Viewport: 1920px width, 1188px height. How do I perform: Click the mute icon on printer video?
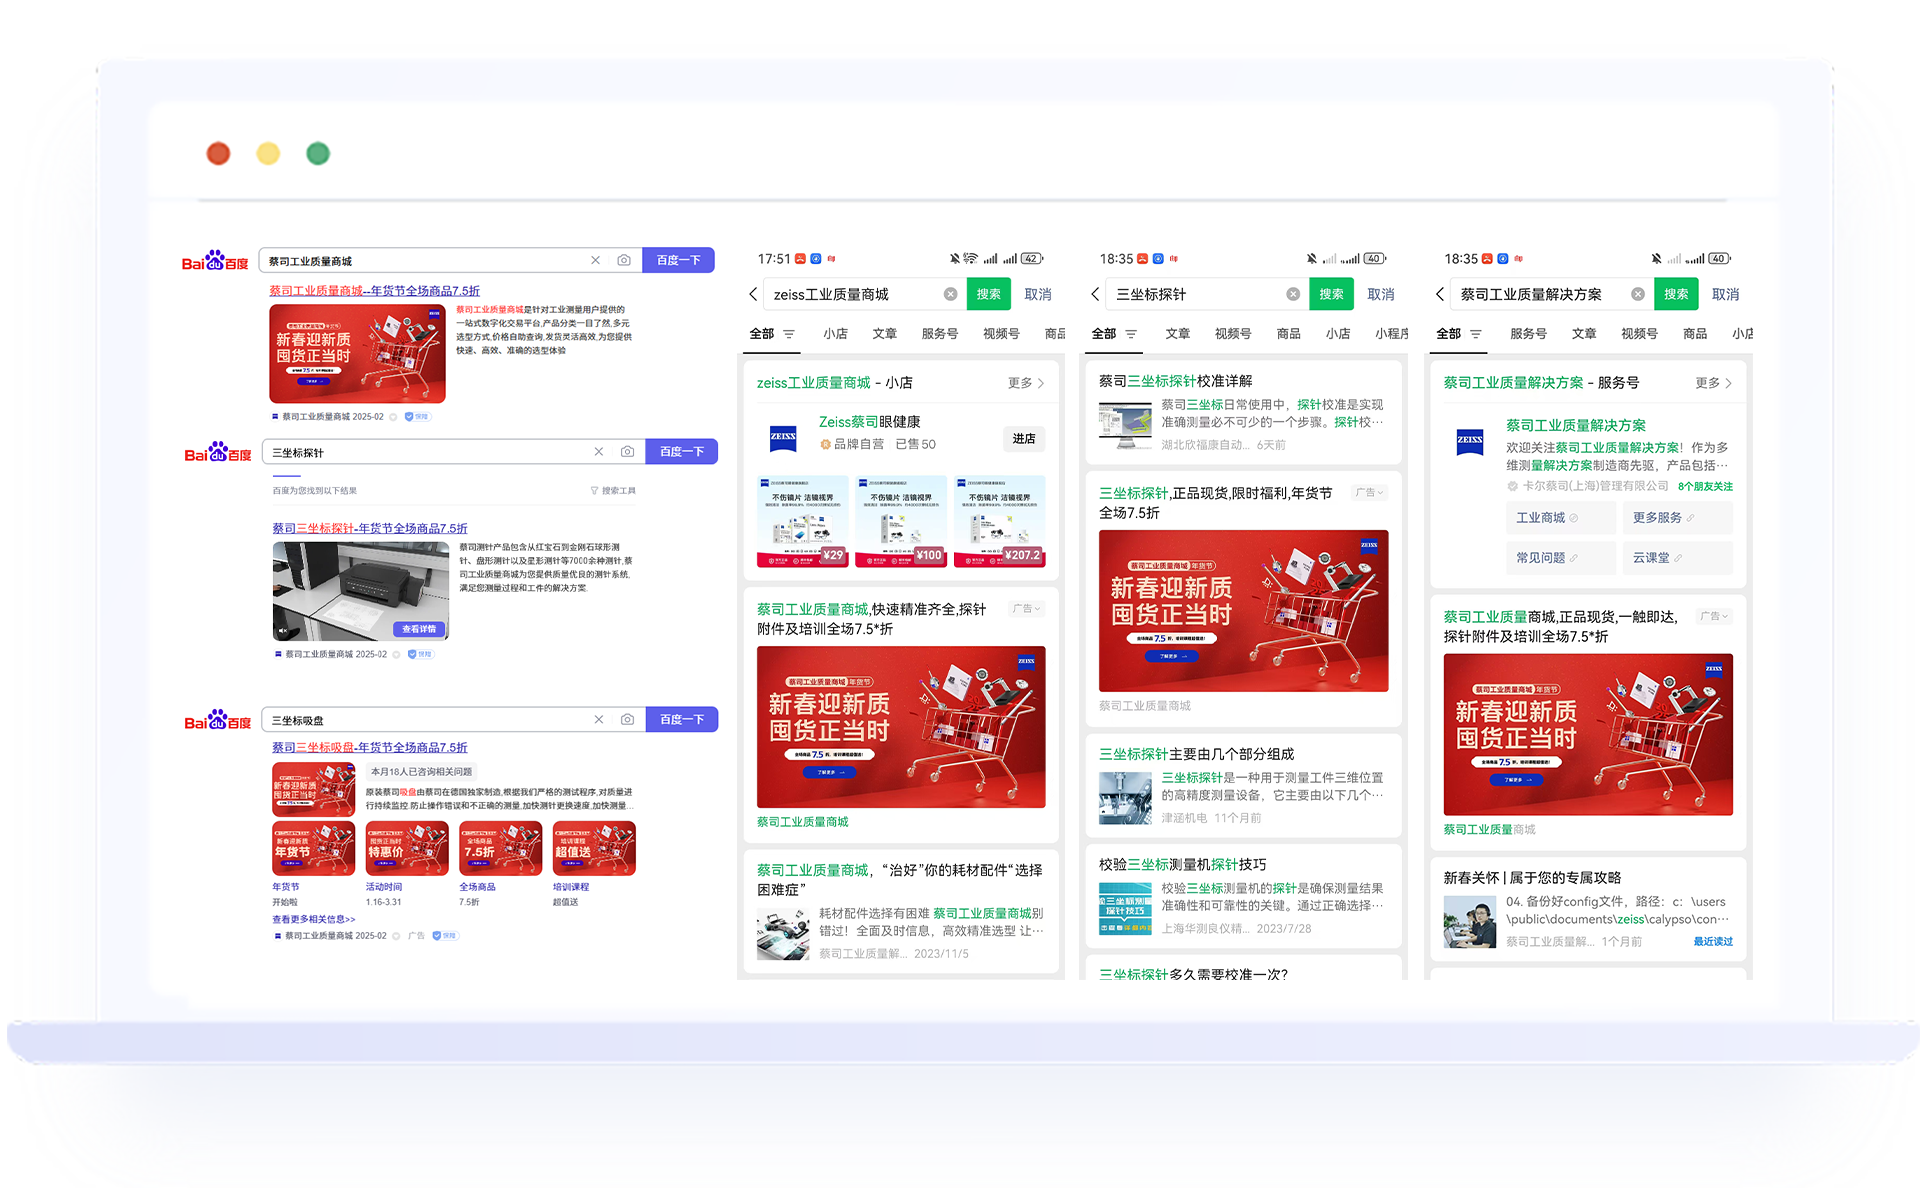coord(283,631)
